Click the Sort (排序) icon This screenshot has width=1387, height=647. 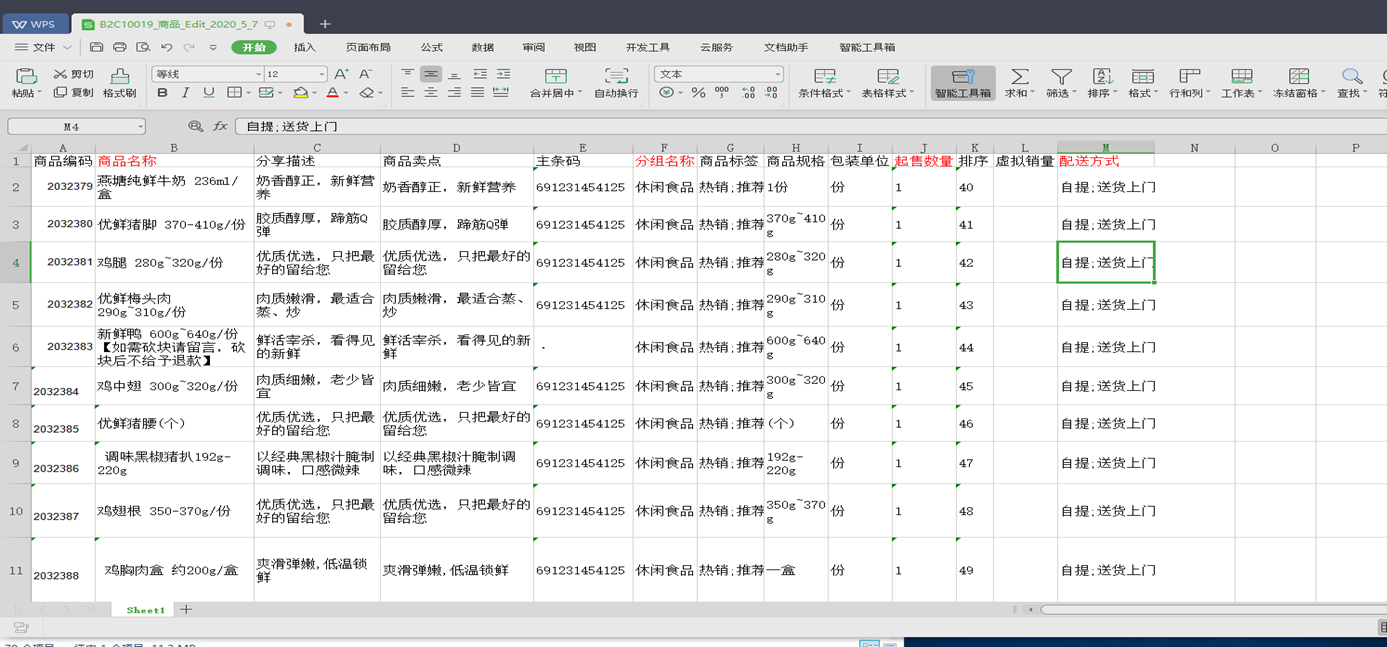1102,76
